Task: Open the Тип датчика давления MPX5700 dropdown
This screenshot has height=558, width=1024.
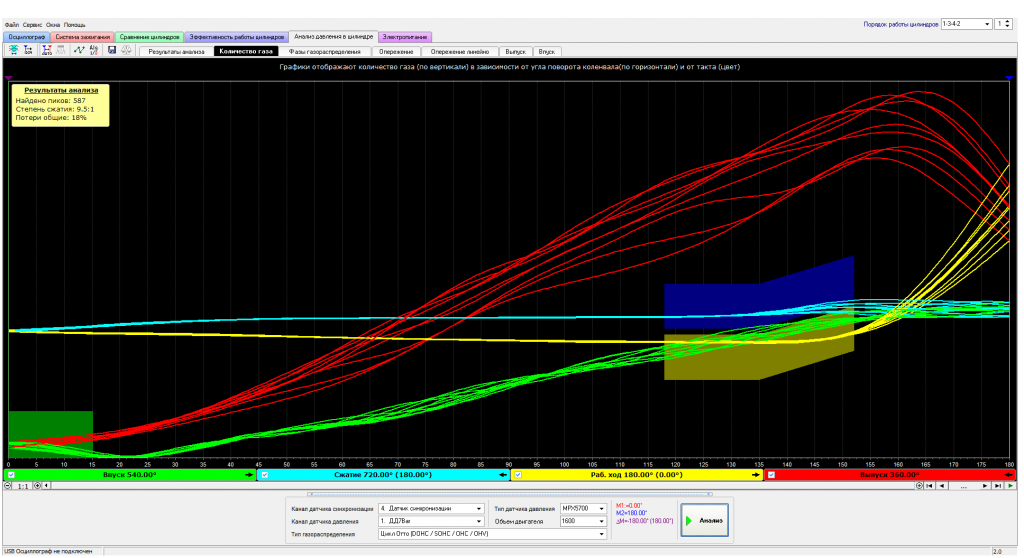Action: (583, 508)
